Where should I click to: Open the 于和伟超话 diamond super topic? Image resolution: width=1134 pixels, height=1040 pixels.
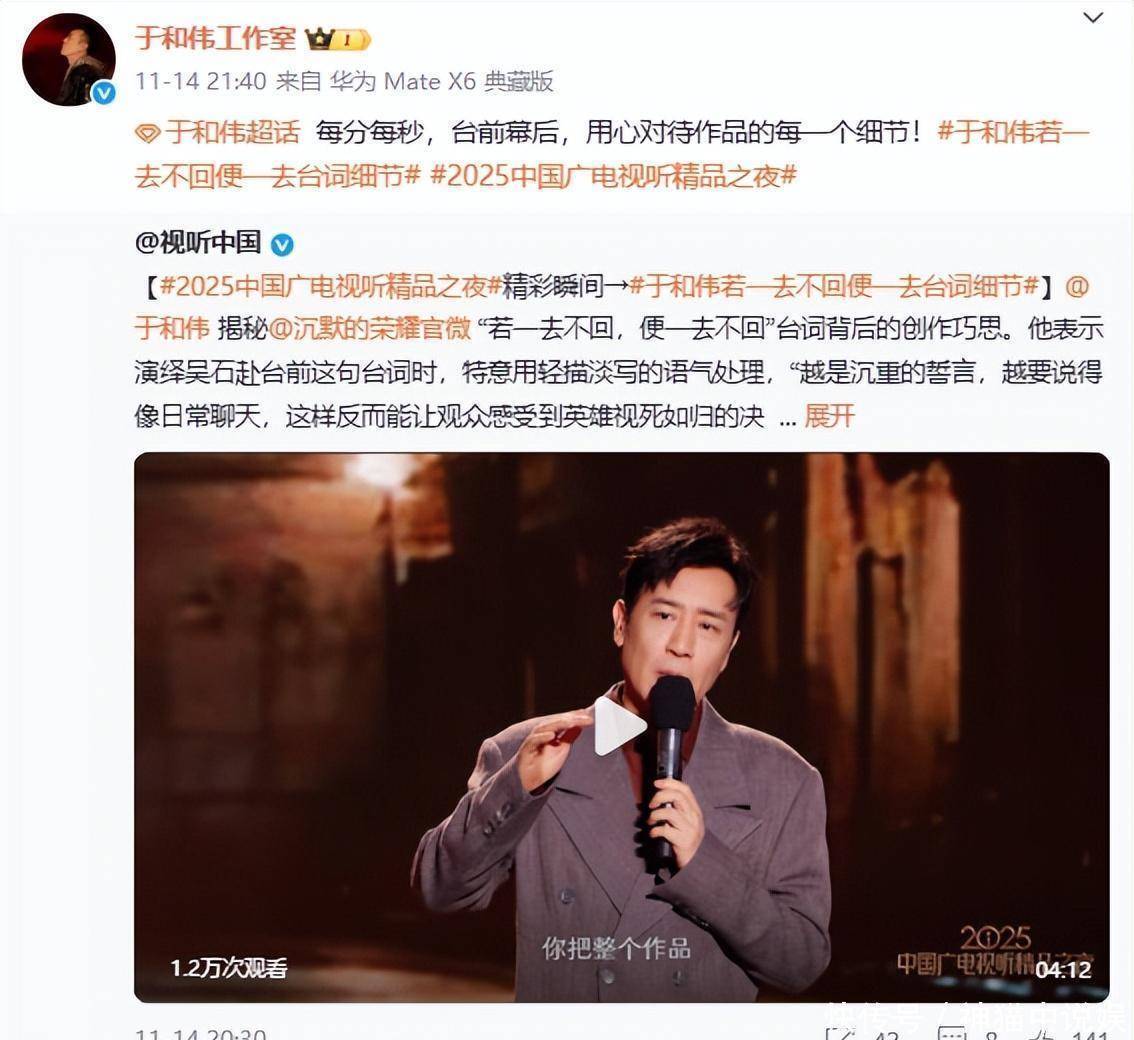pos(218,133)
